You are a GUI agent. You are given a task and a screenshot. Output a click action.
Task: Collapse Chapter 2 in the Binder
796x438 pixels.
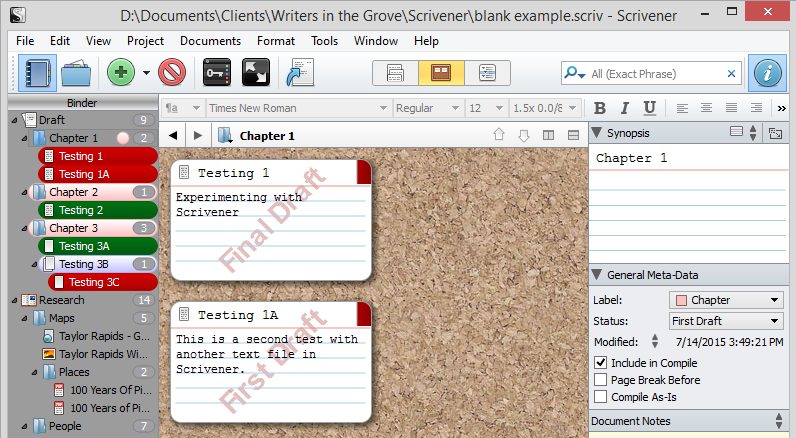[24, 192]
